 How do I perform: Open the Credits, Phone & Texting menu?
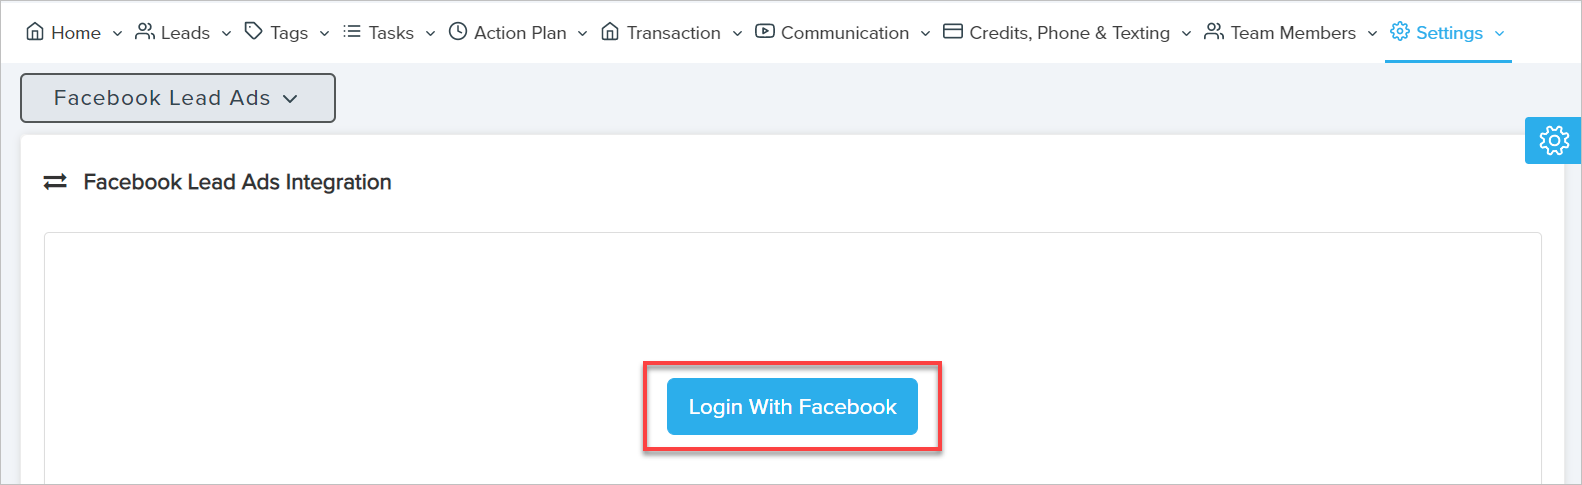tap(1069, 33)
